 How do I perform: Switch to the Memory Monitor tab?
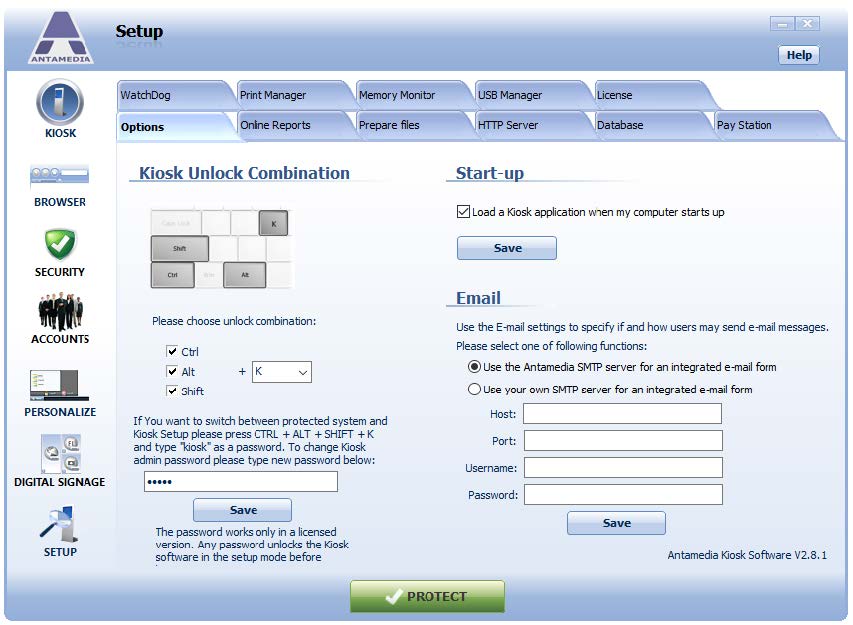(412, 95)
